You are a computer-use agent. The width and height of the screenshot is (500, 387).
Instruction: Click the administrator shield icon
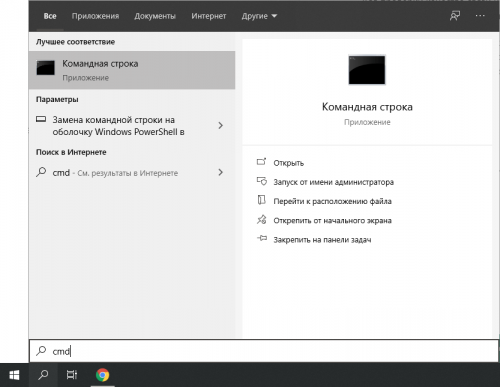tap(262, 181)
